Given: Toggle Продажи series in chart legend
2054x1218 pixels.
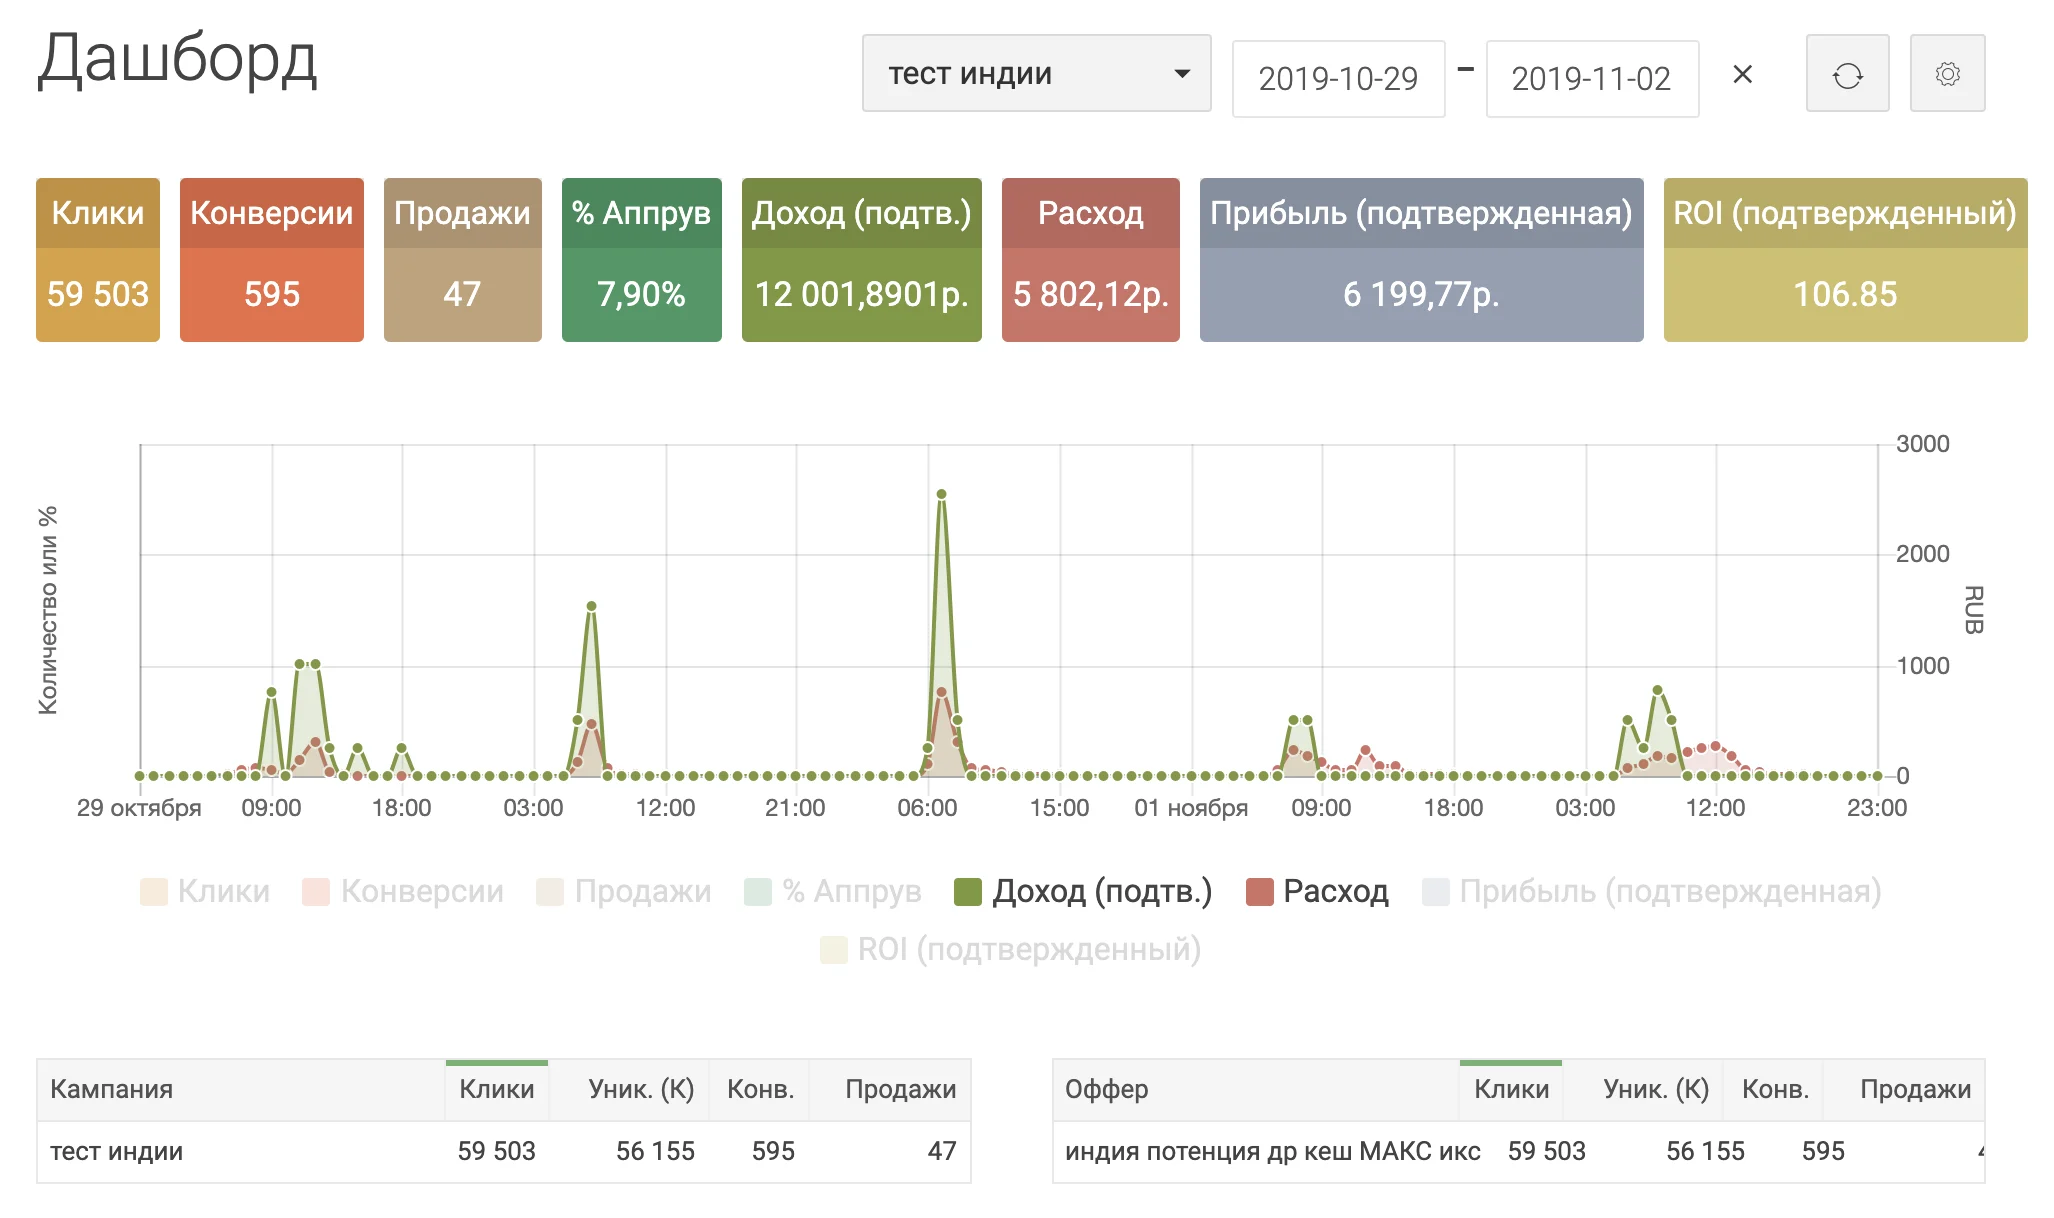Looking at the screenshot, I should pyautogui.click(x=624, y=891).
